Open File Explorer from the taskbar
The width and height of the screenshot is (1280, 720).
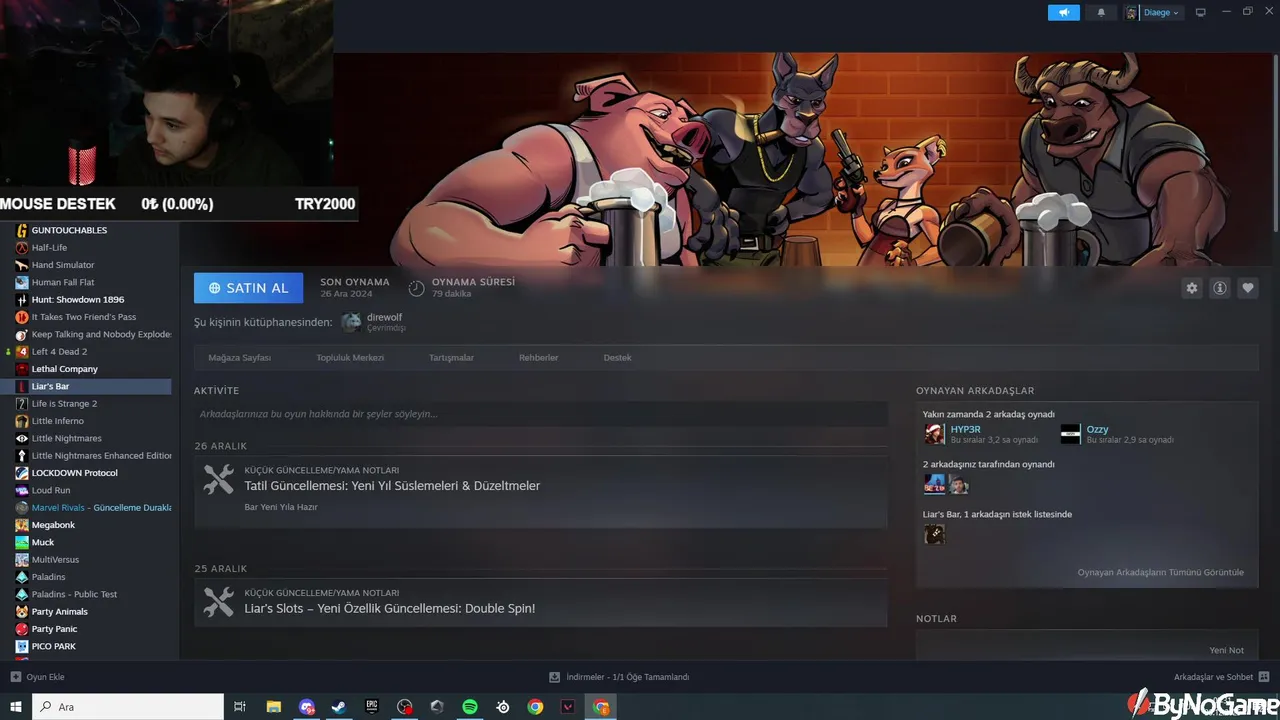tap(273, 707)
